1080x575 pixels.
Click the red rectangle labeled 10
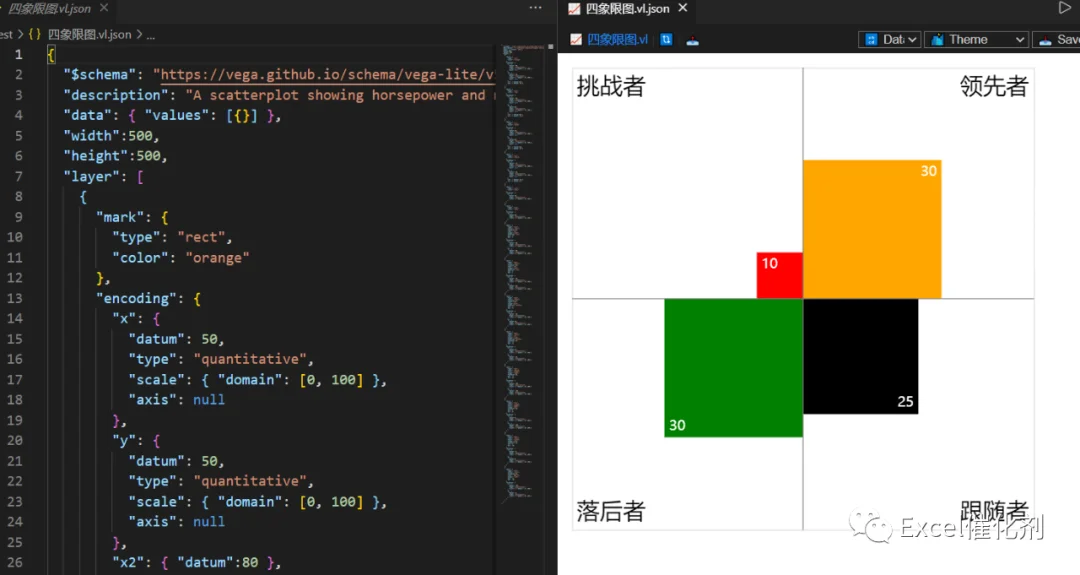780,275
